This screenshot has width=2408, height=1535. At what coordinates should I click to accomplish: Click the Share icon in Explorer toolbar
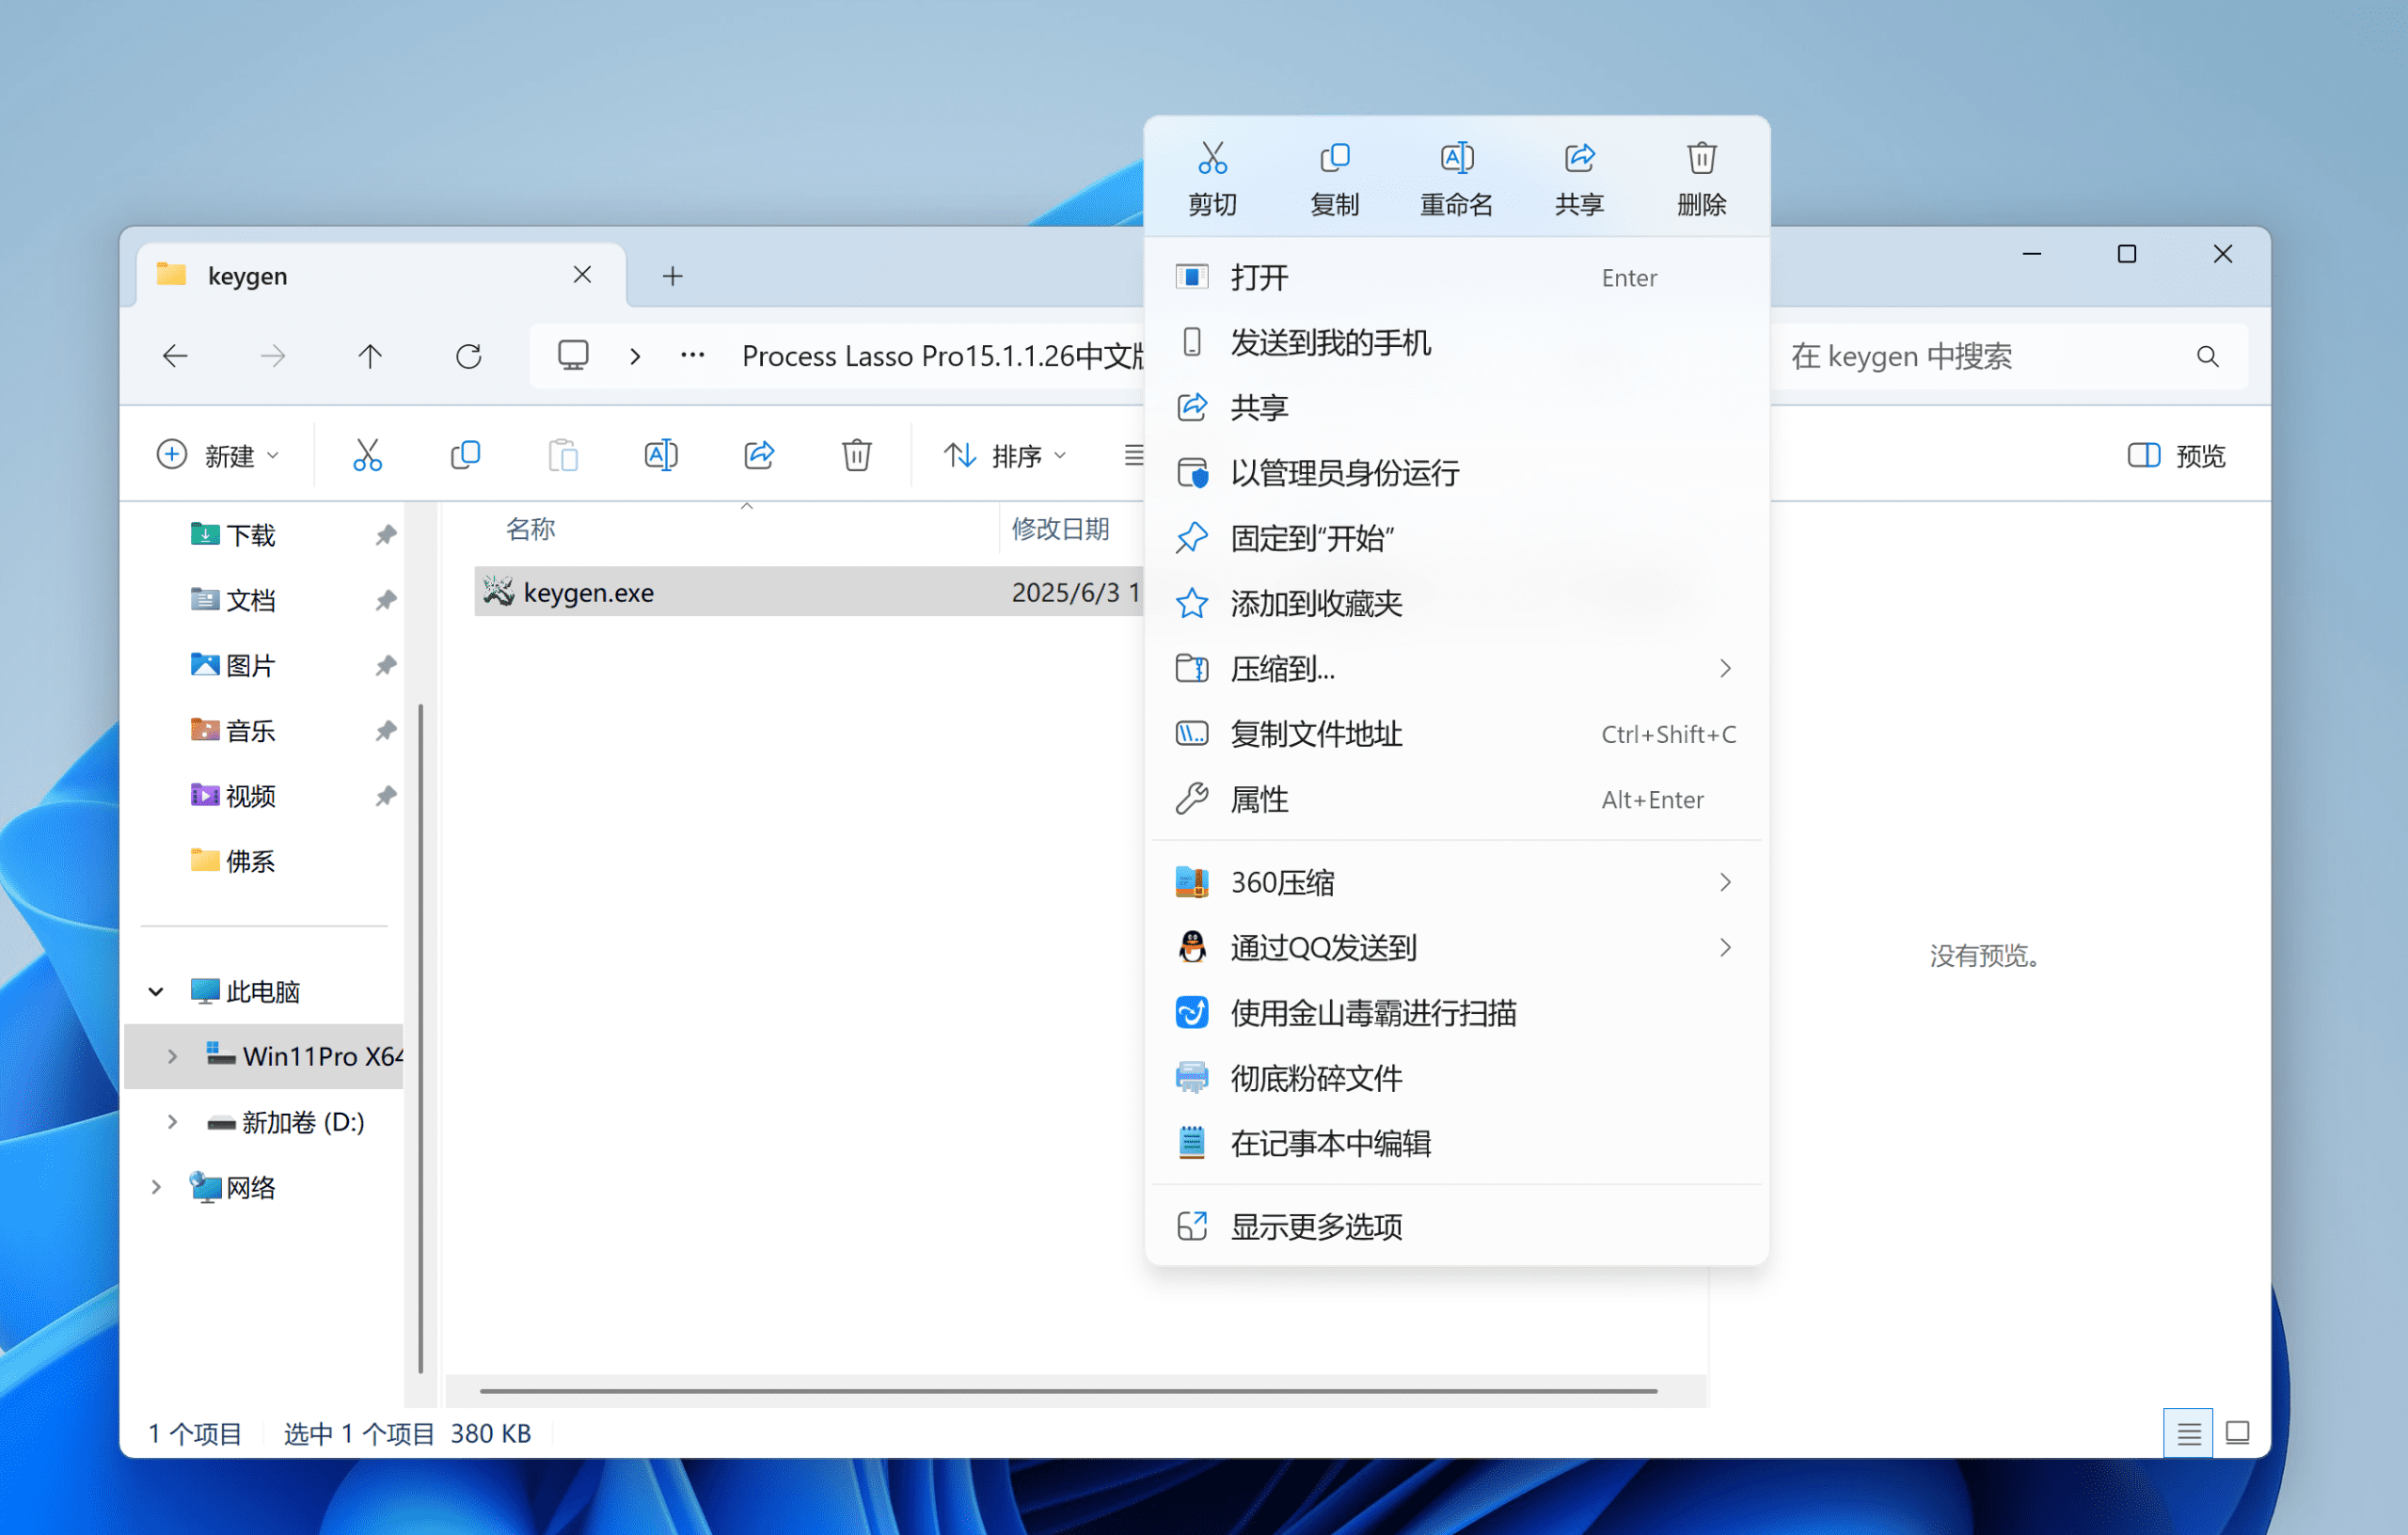759,455
